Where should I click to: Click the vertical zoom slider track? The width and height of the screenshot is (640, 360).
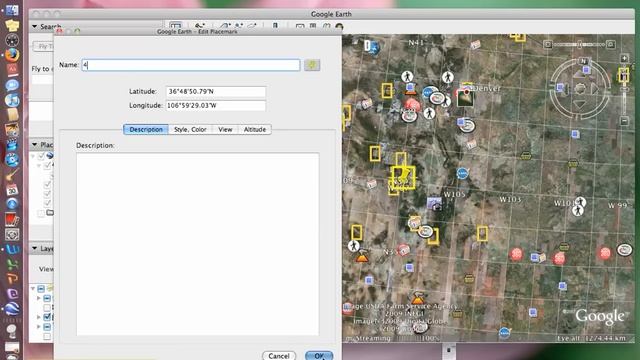click(624, 90)
